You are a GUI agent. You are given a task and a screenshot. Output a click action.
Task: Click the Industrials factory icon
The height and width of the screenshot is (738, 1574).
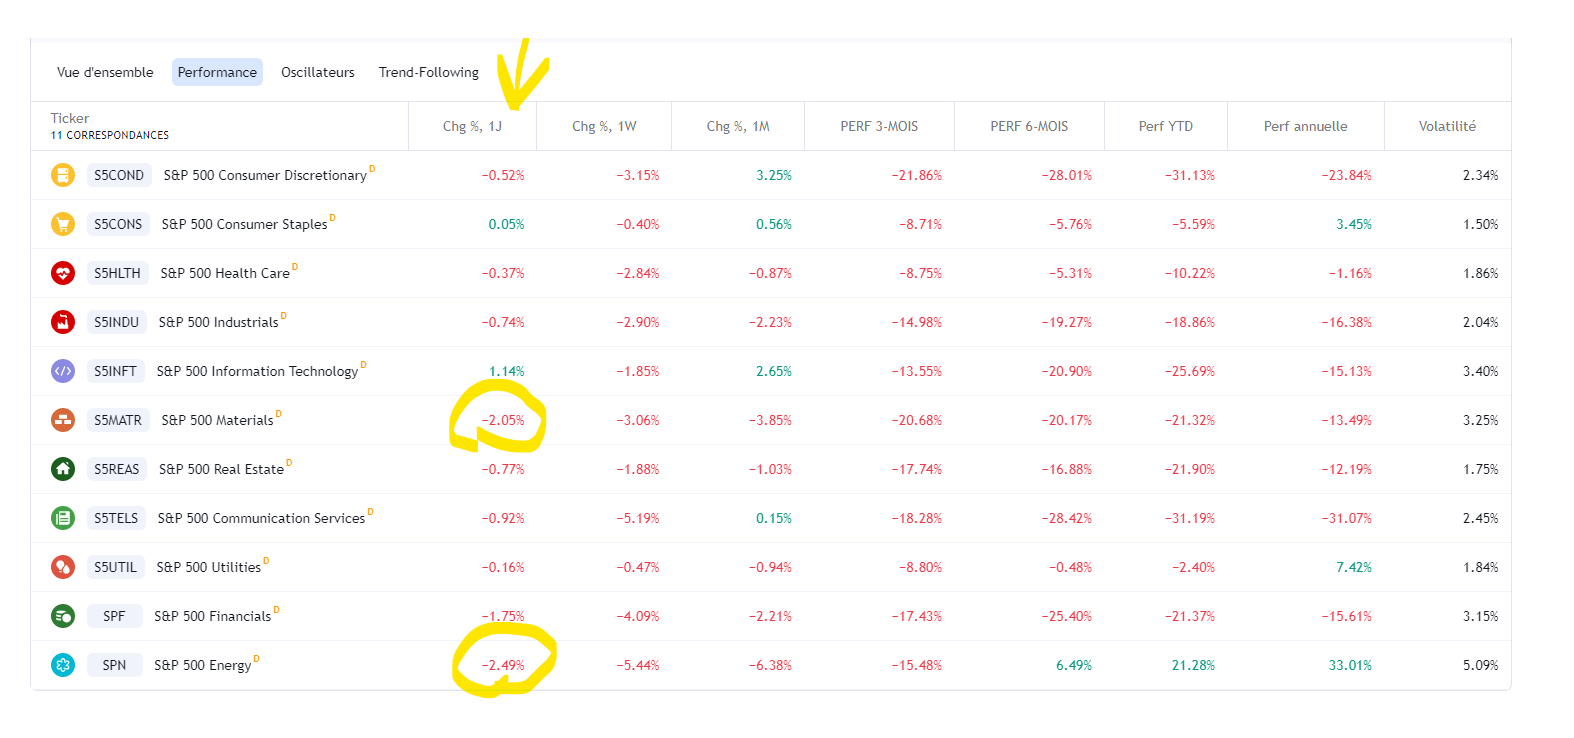(x=63, y=322)
